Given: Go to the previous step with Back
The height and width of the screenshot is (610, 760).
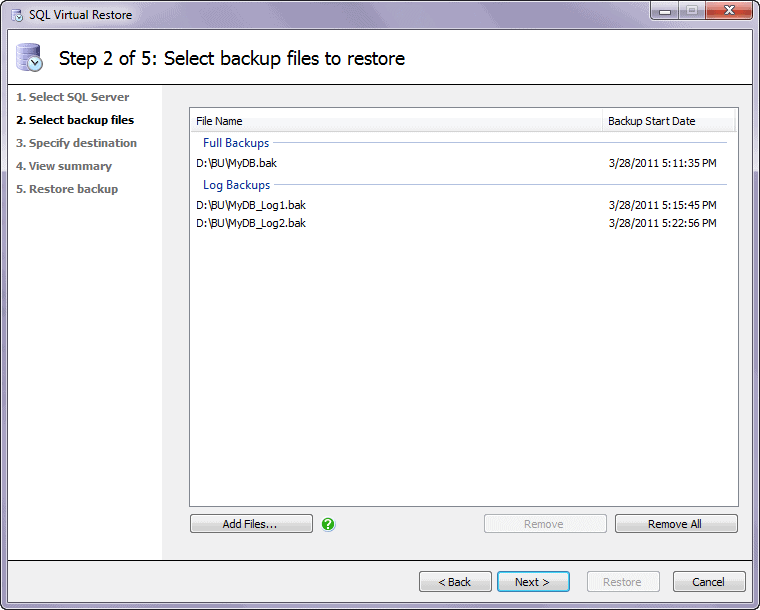Looking at the screenshot, I should [x=455, y=581].
